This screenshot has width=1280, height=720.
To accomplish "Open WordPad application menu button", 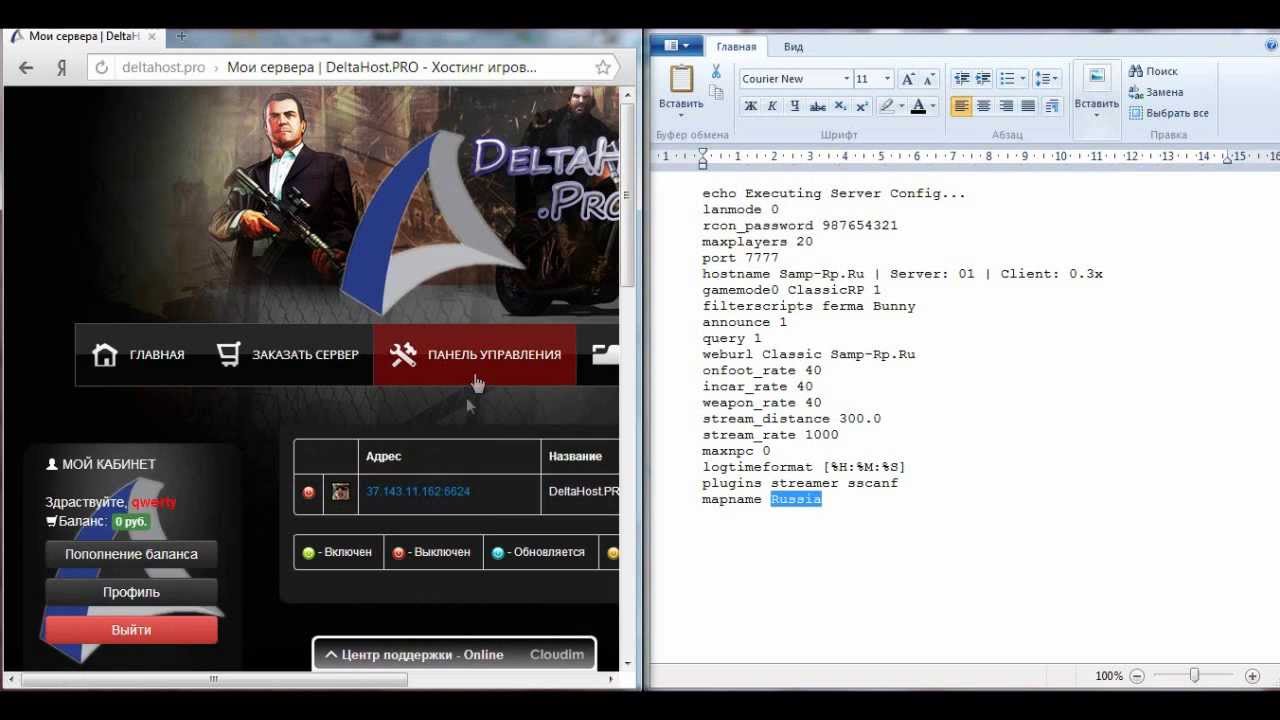I will 677,46.
